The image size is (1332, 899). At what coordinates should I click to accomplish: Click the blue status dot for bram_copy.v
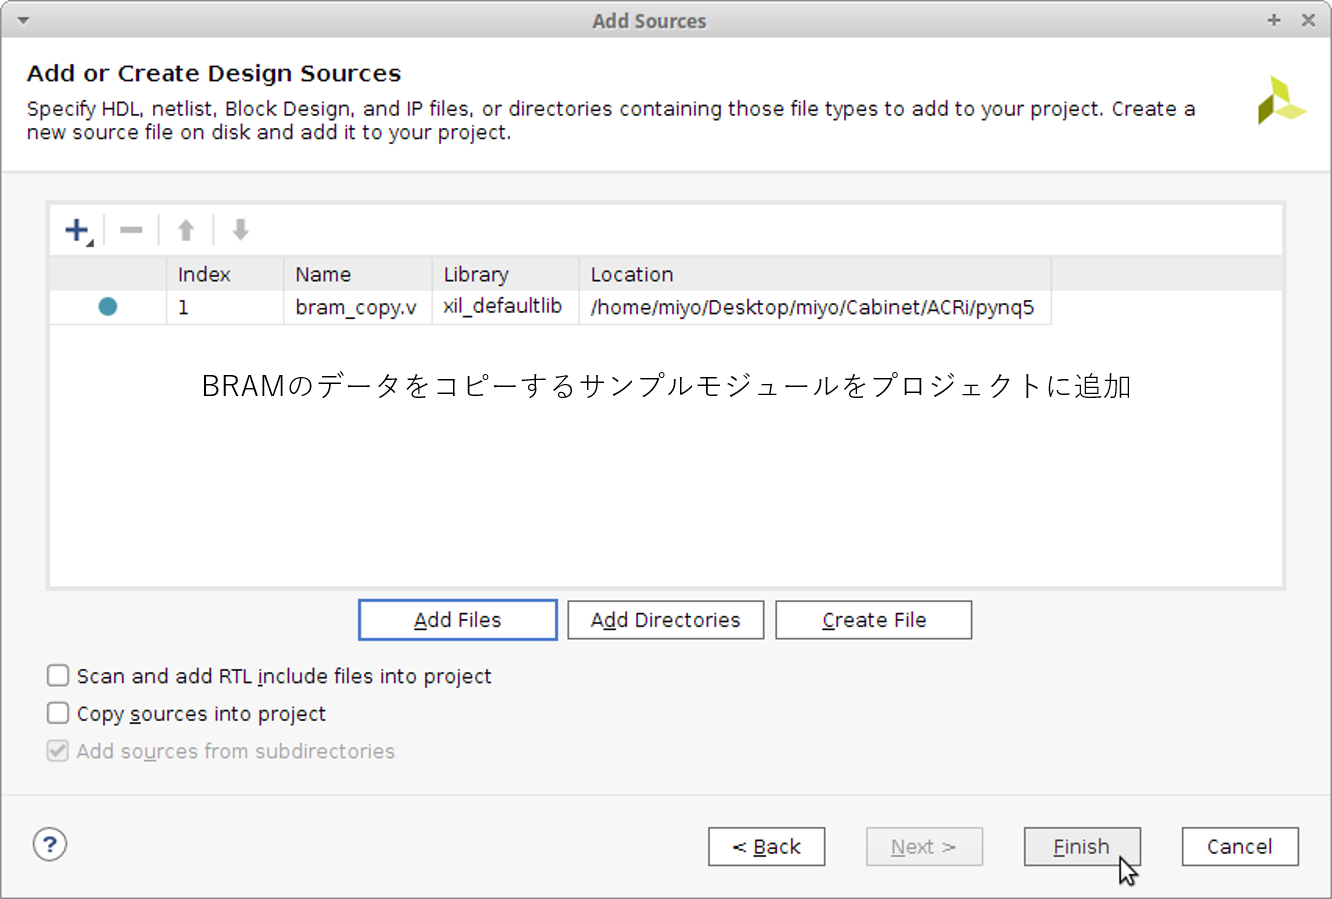[x=108, y=307]
